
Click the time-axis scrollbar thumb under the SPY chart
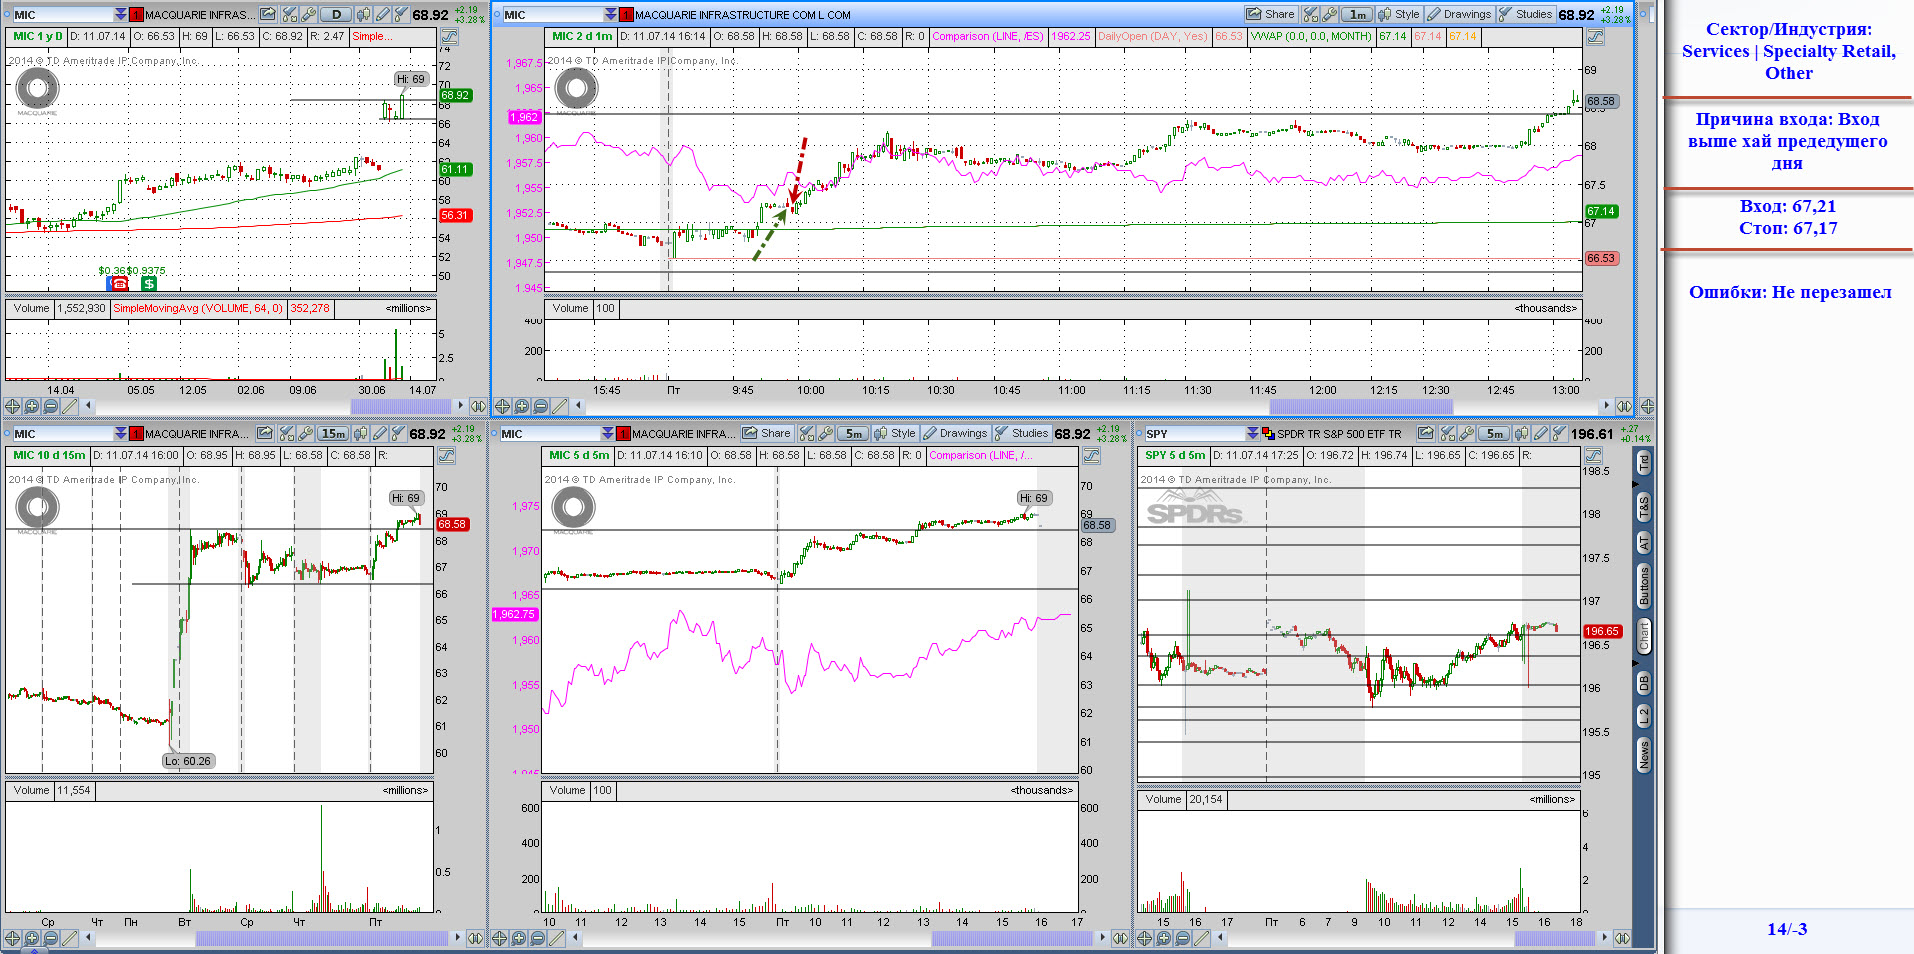click(1555, 938)
